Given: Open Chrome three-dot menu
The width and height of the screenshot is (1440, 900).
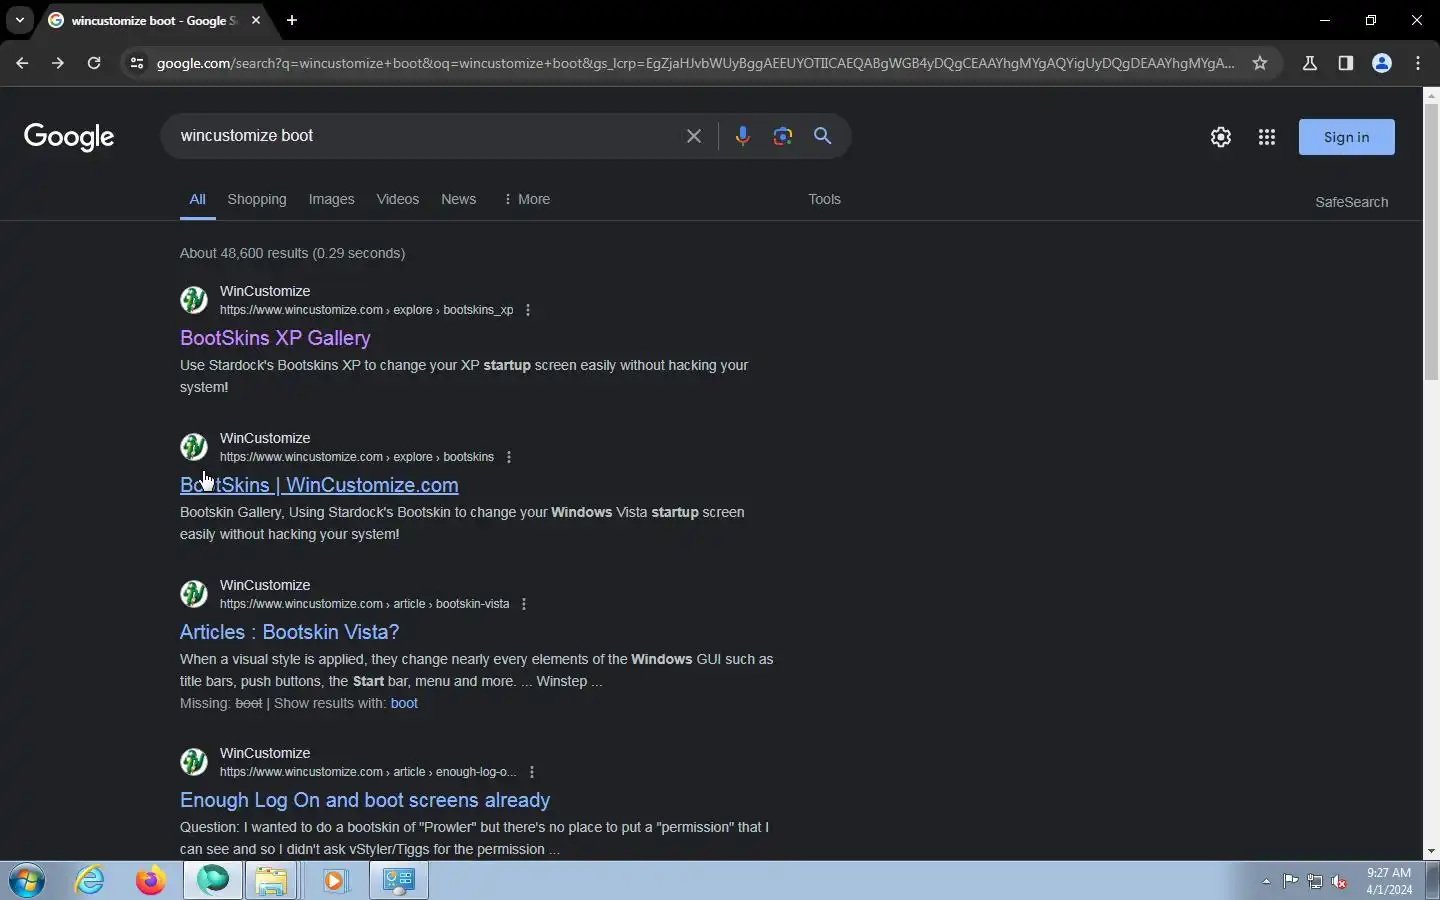Looking at the screenshot, I should pyautogui.click(x=1418, y=63).
